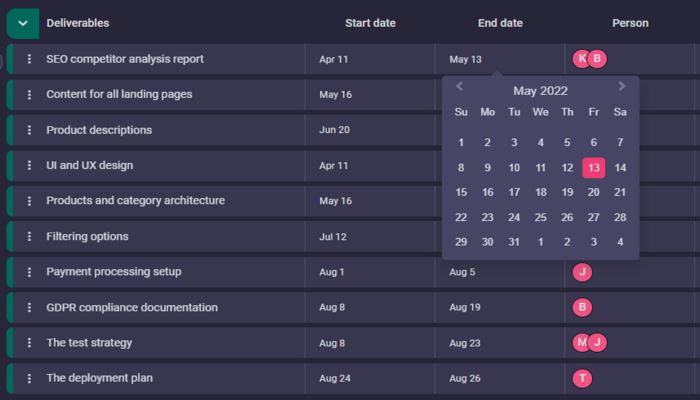Pick May 31 in the calendar

[514, 241]
